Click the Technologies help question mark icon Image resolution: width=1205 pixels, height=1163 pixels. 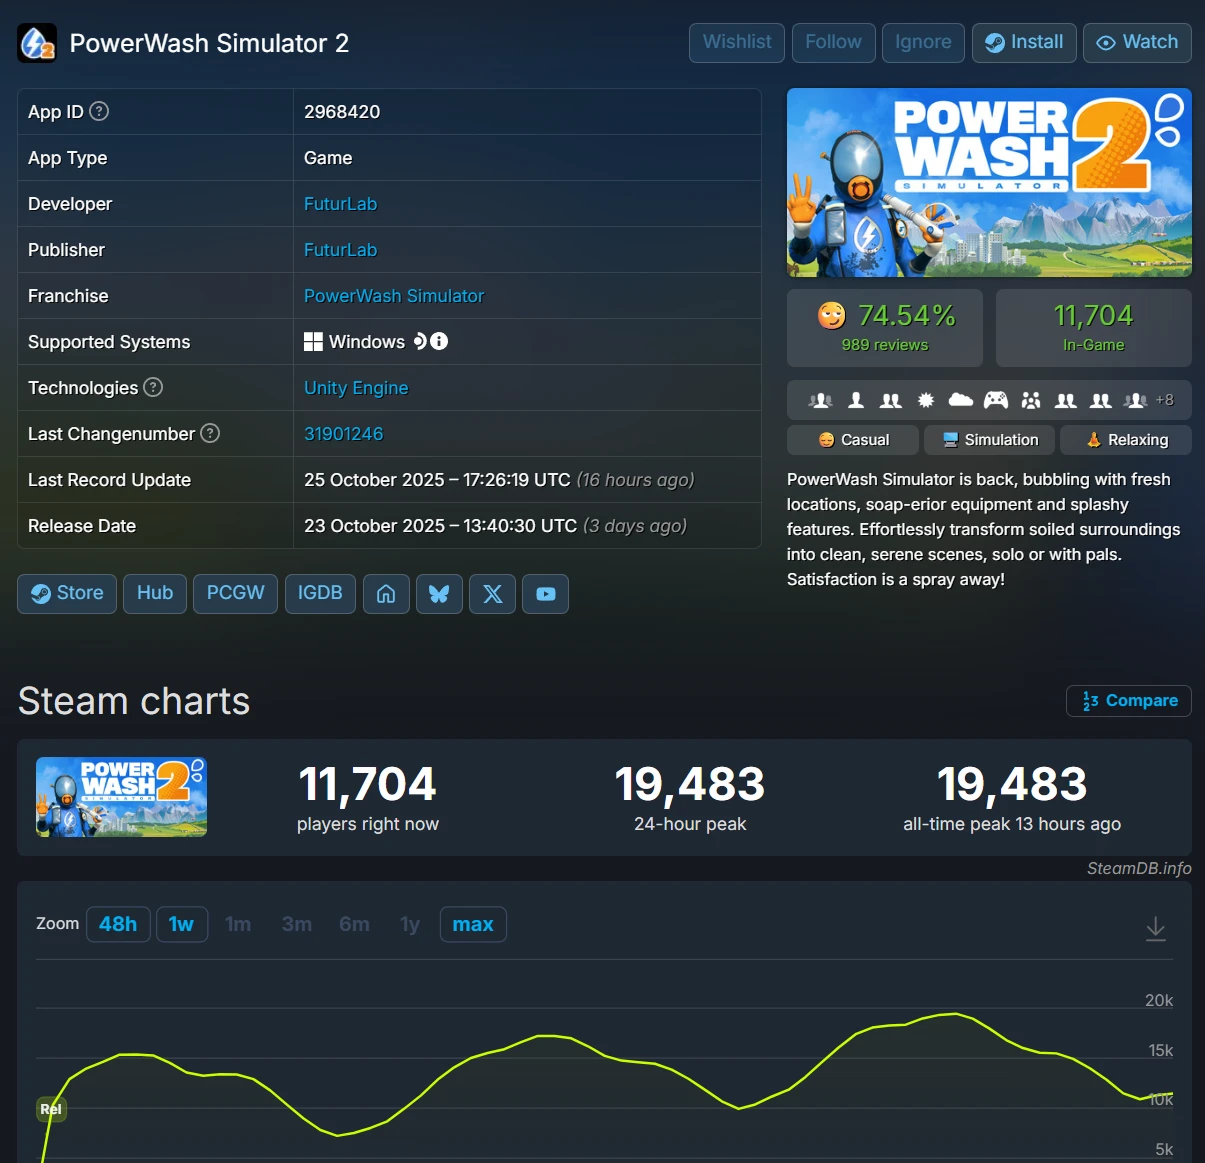pyautogui.click(x=153, y=387)
